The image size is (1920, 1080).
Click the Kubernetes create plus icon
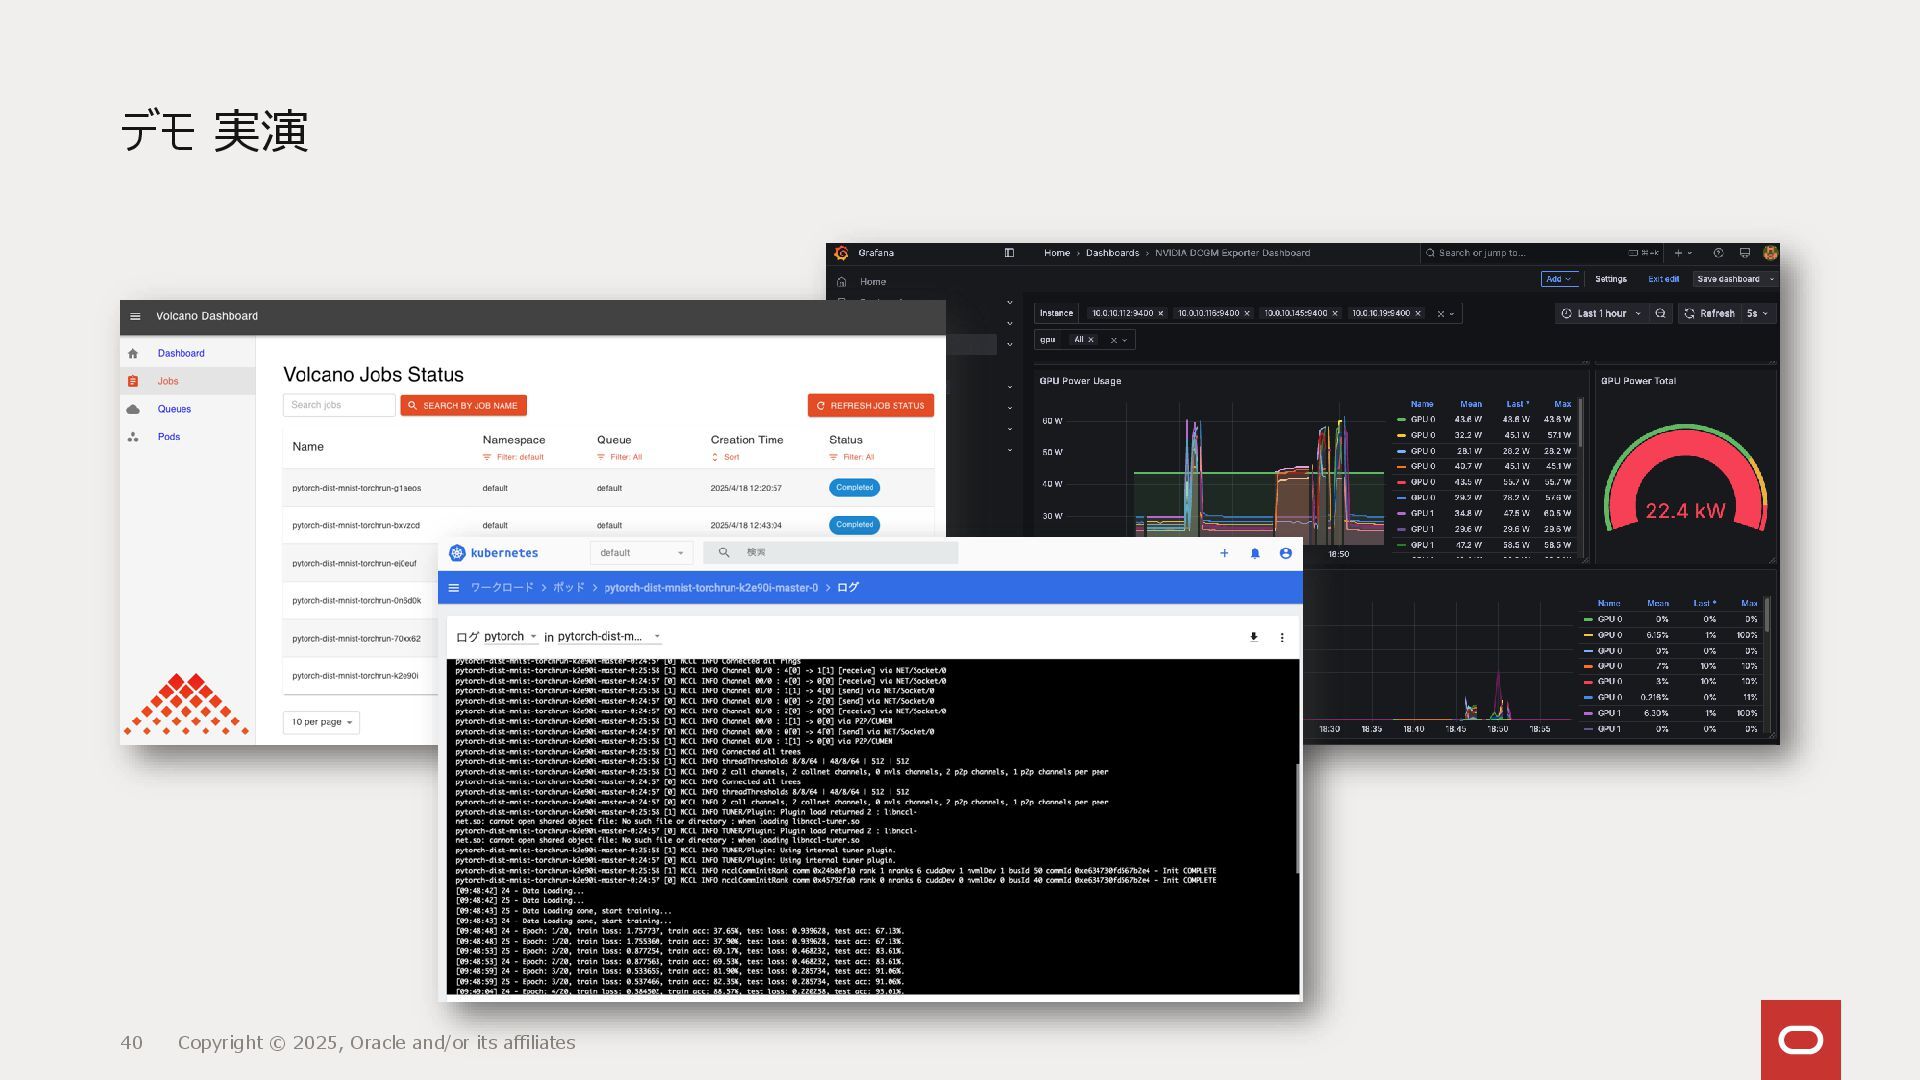pos(1224,553)
